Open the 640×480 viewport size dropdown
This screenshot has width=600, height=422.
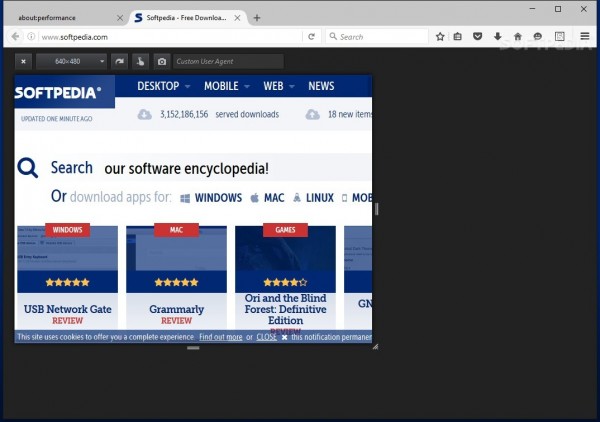coord(71,61)
